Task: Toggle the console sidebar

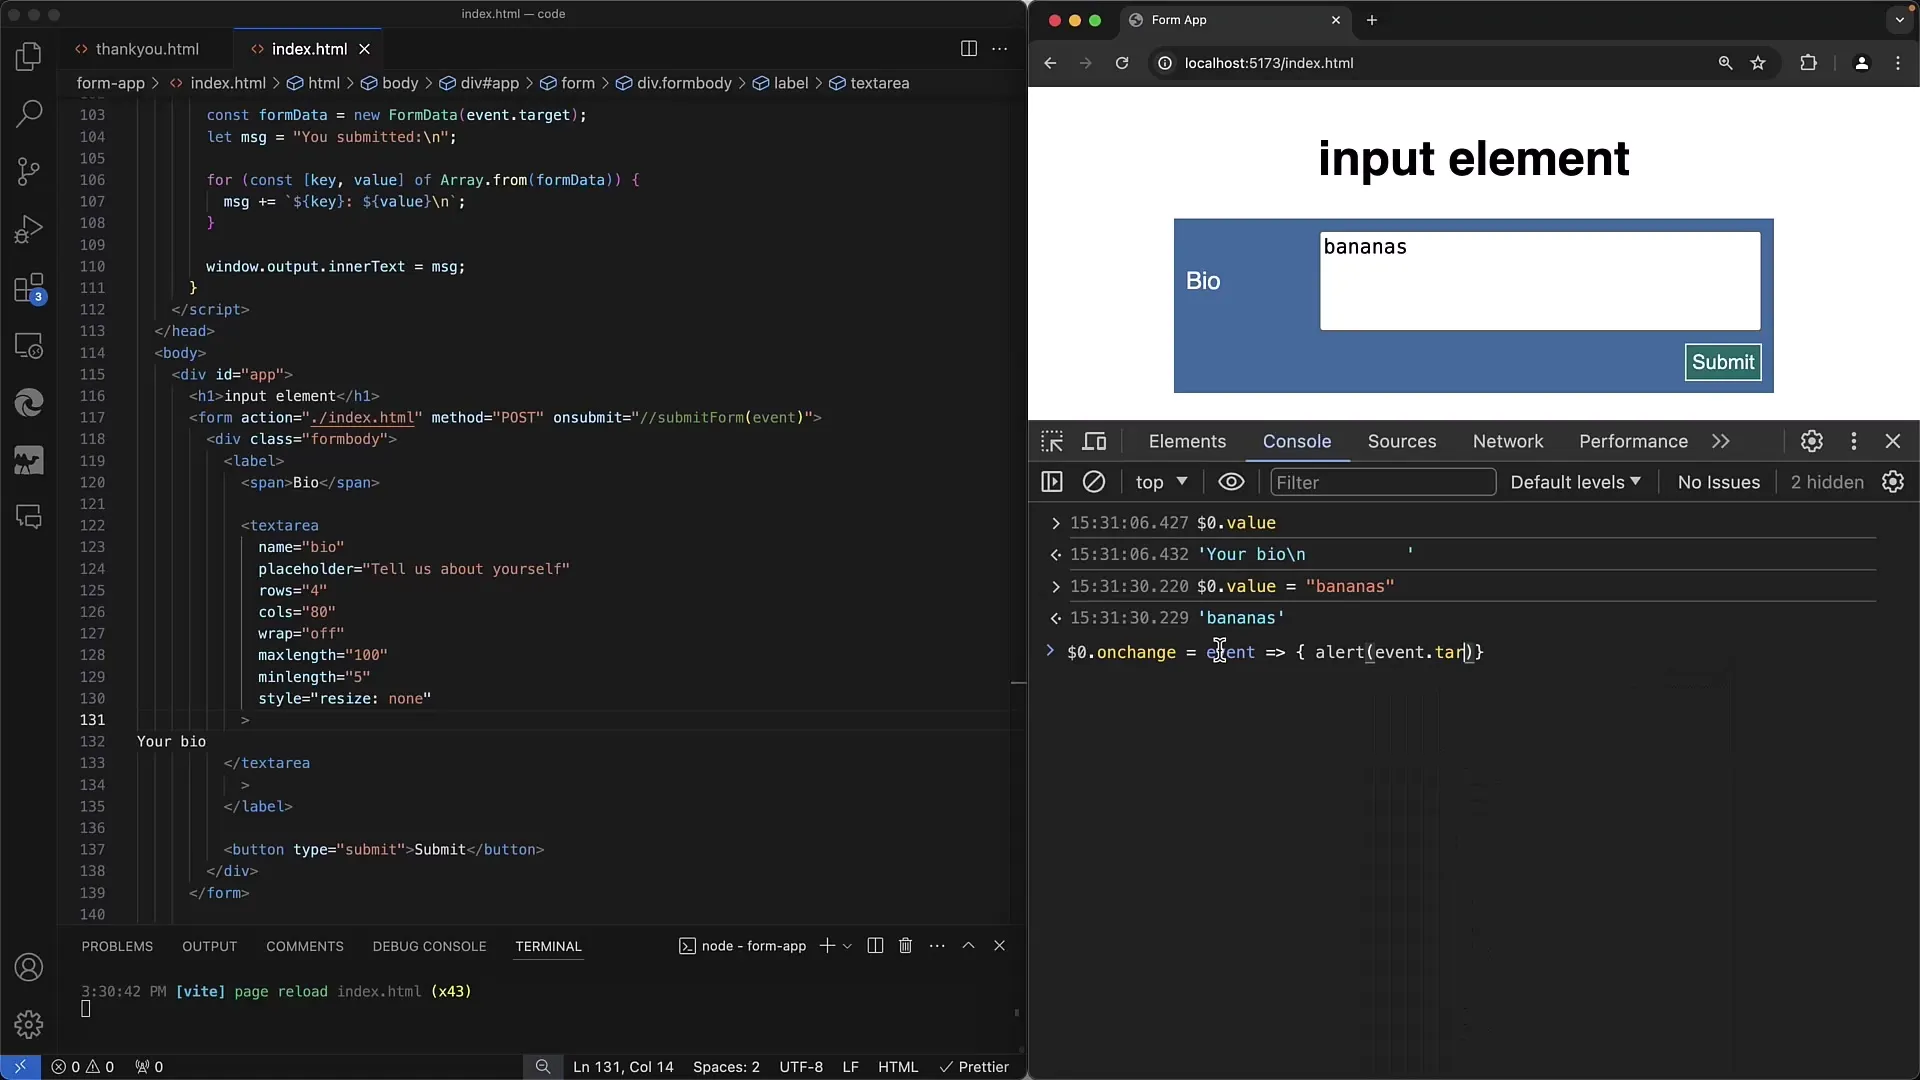Action: tap(1052, 482)
